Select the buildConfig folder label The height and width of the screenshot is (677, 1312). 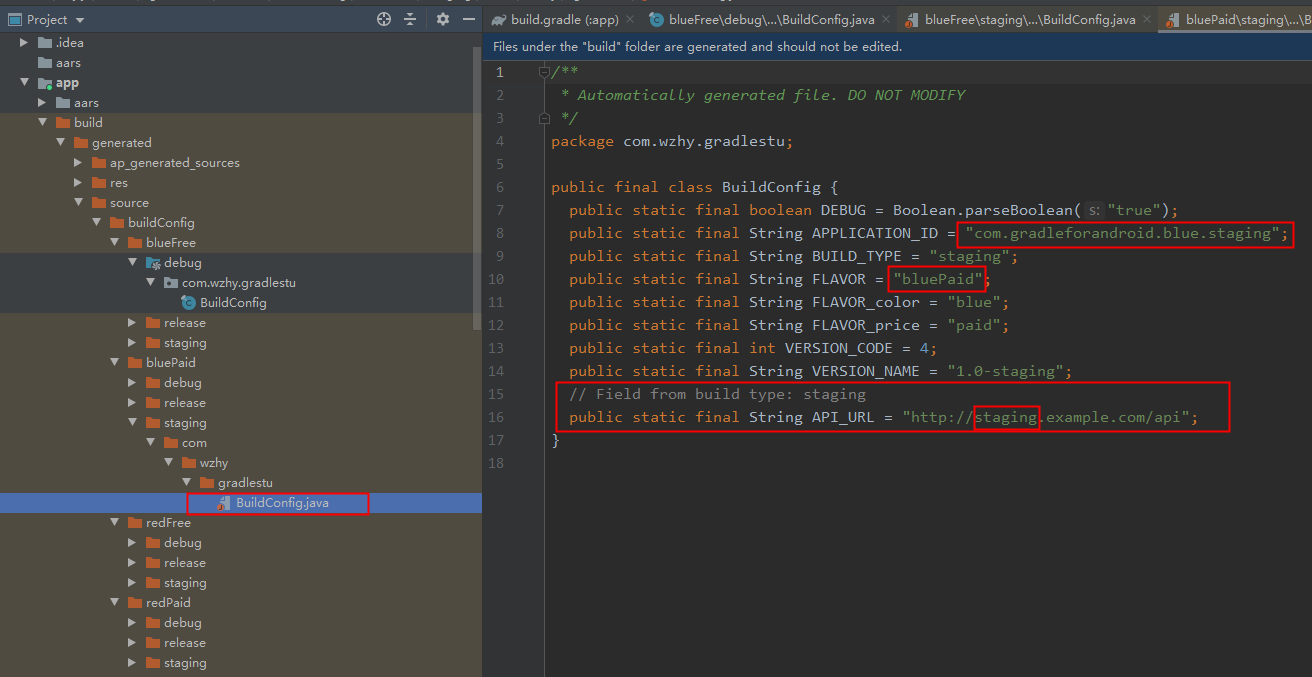point(161,222)
